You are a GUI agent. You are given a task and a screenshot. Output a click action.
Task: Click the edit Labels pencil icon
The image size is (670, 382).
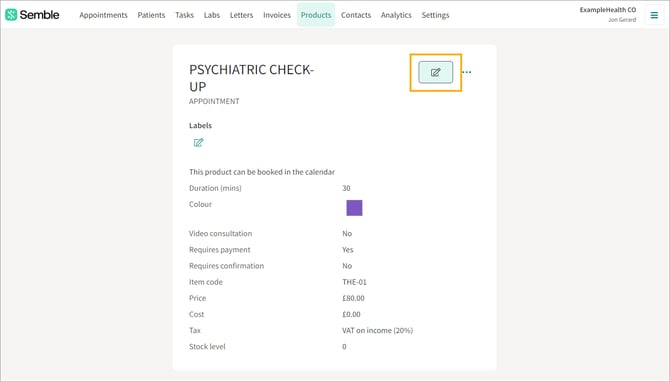pyautogui.click(x=198, y=142)
